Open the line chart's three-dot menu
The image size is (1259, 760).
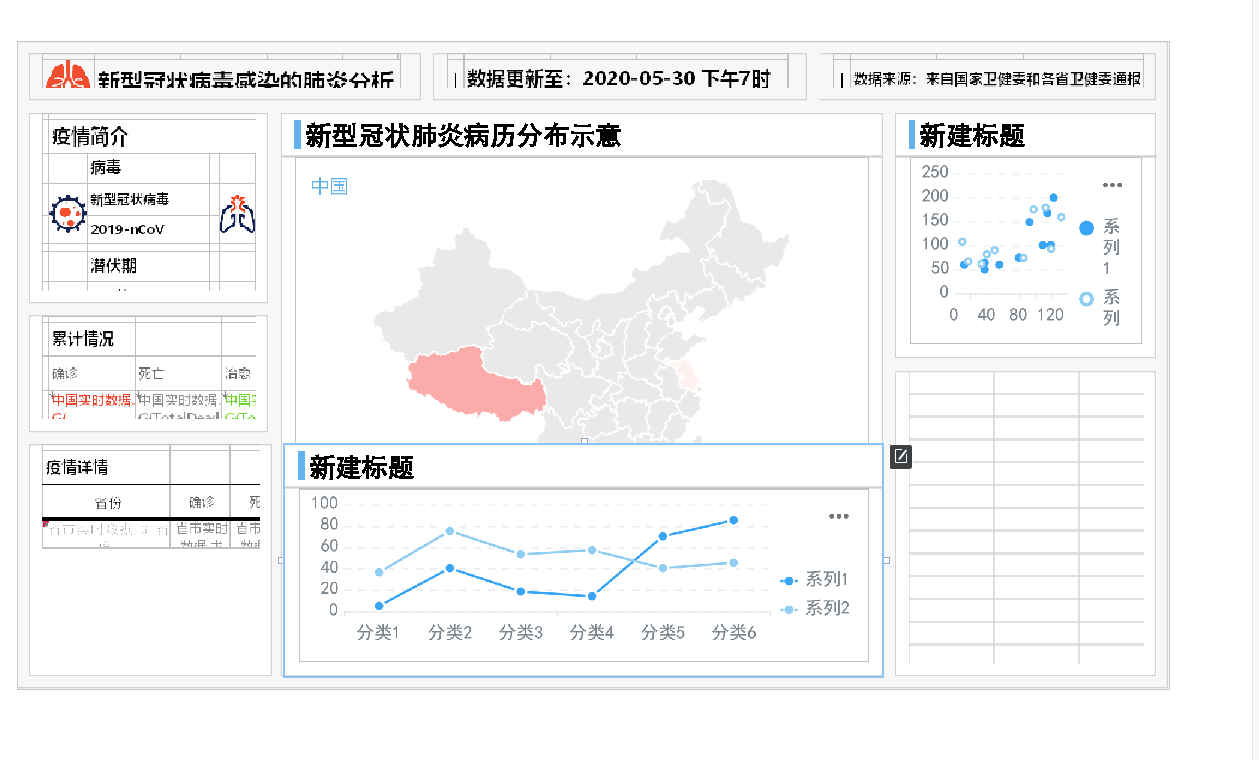click(838, 516)
